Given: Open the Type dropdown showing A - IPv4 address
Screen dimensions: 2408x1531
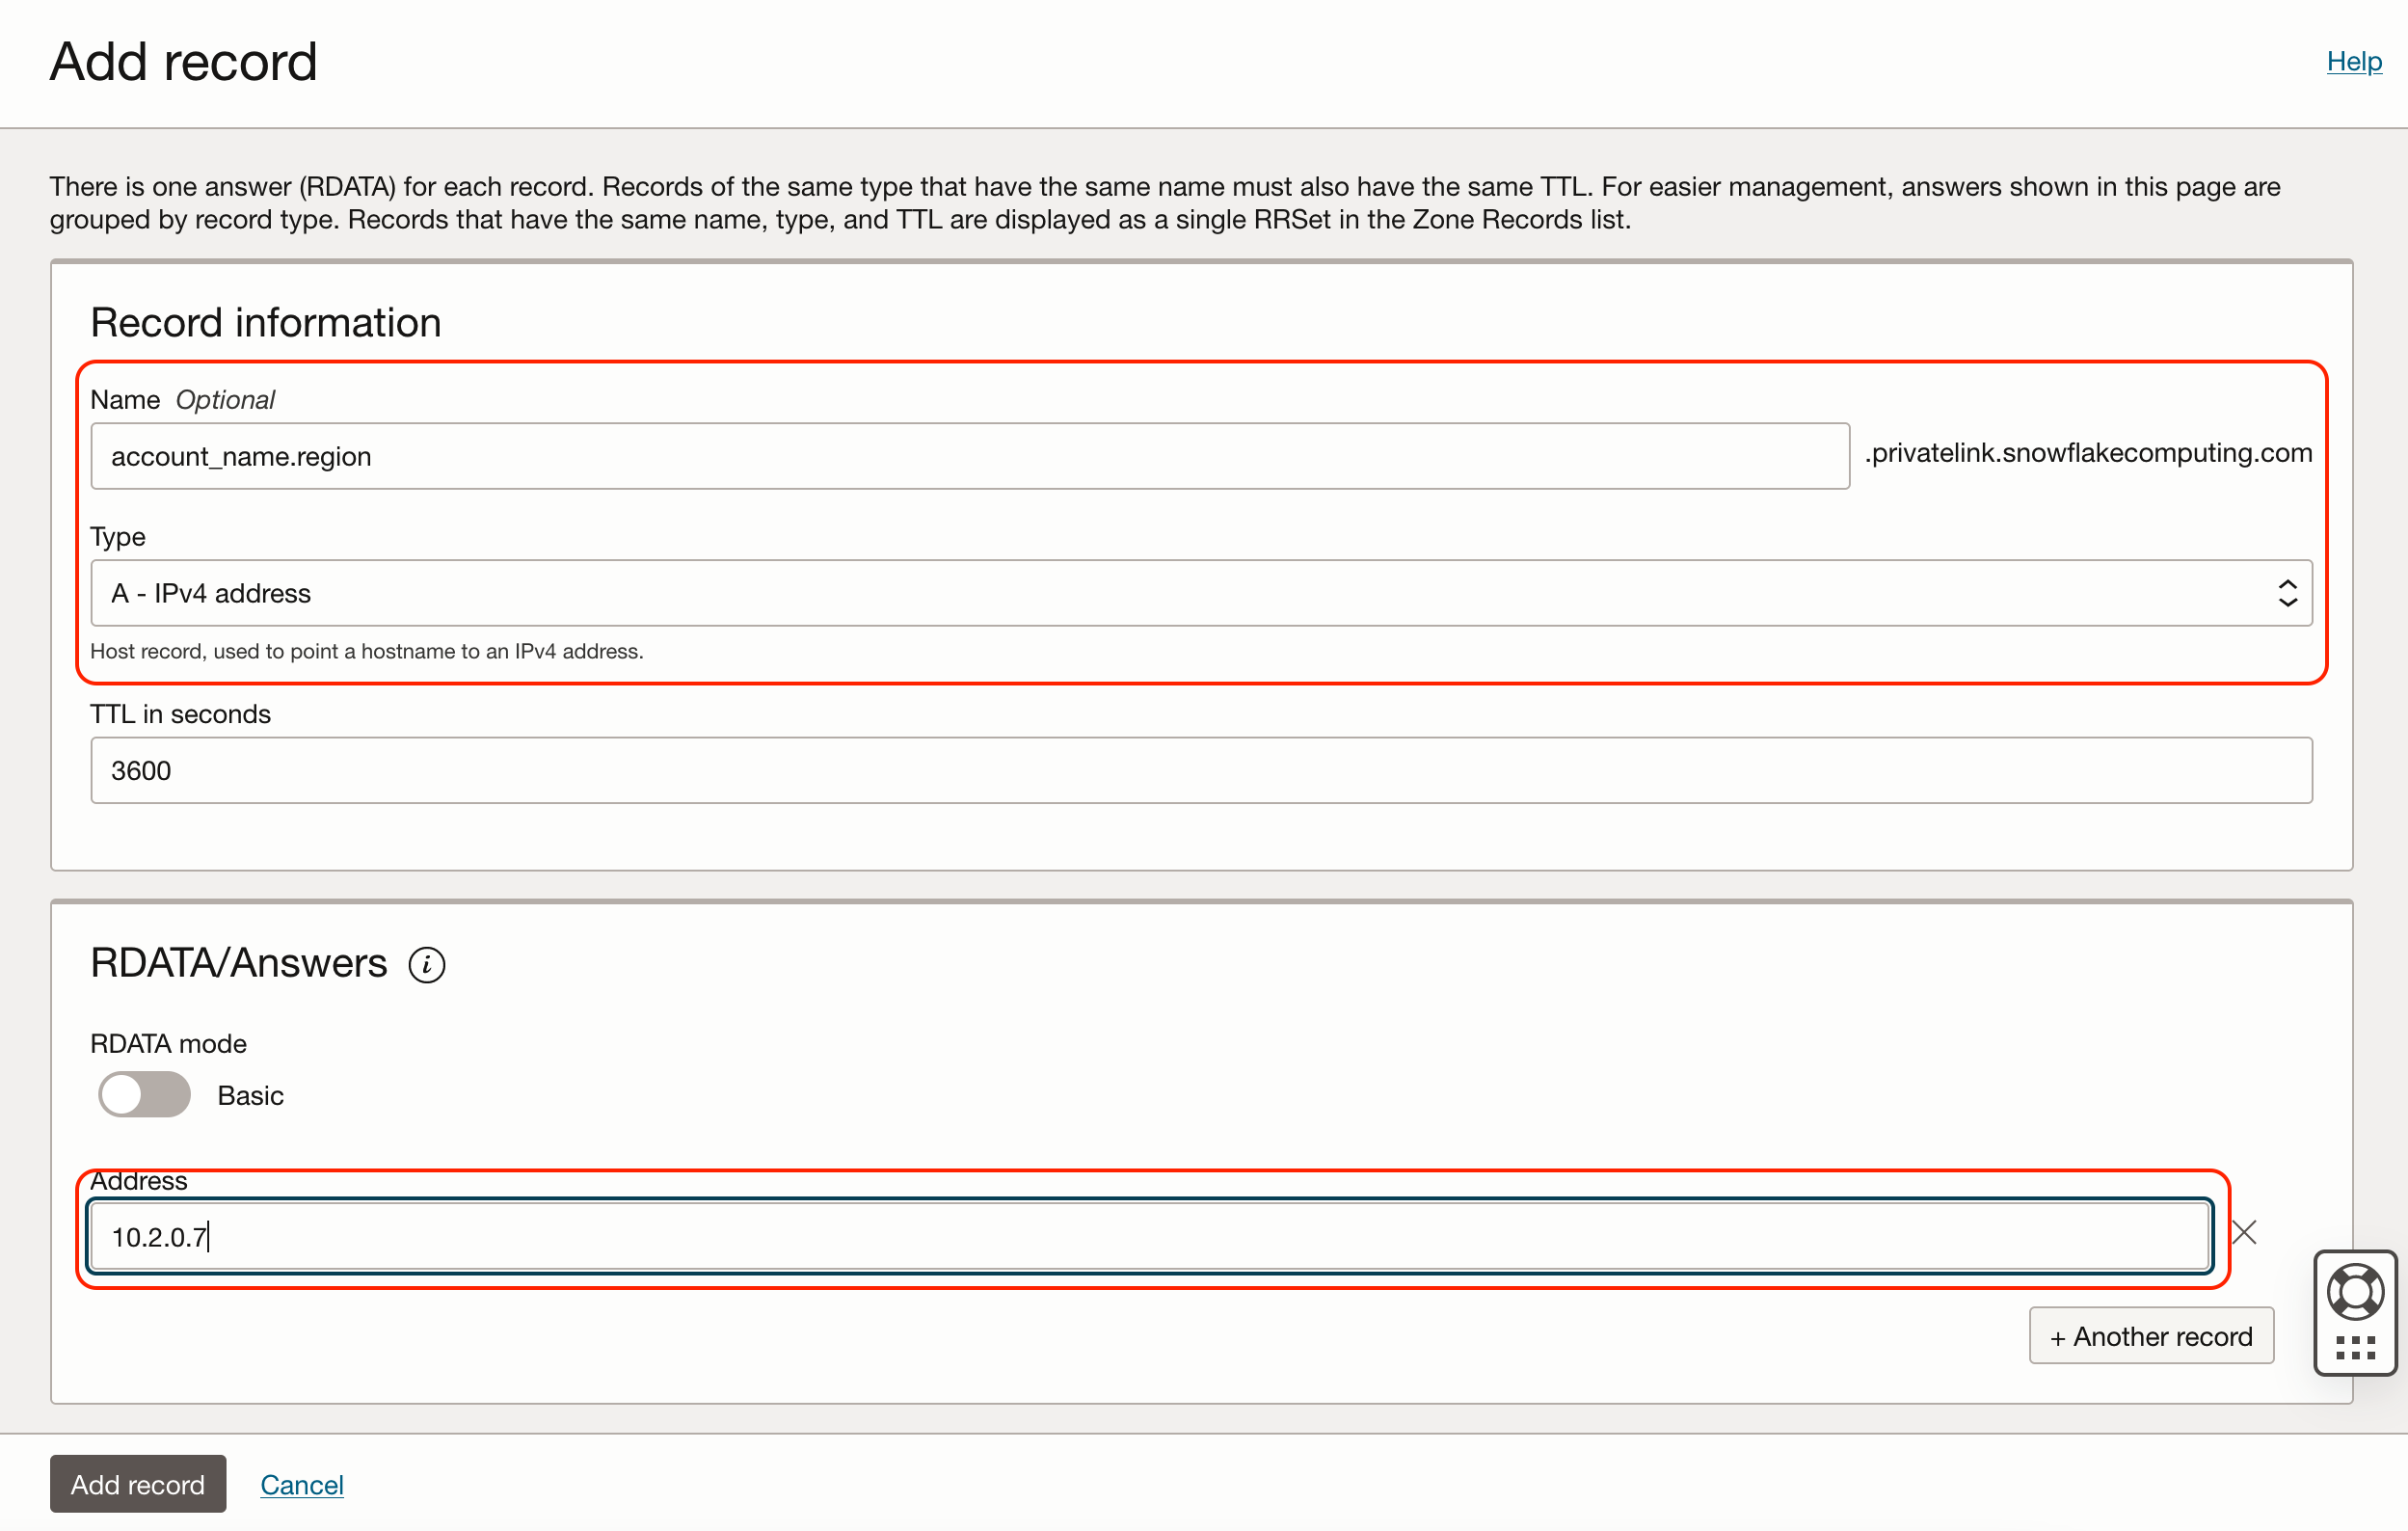Looking at the screenshot, I should click(1200, 593).
